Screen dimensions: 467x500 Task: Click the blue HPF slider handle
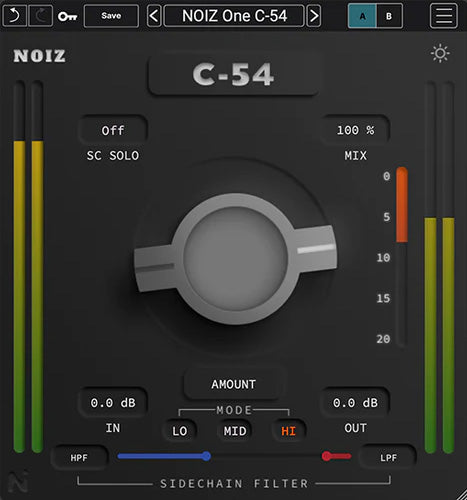pos(207,456)
